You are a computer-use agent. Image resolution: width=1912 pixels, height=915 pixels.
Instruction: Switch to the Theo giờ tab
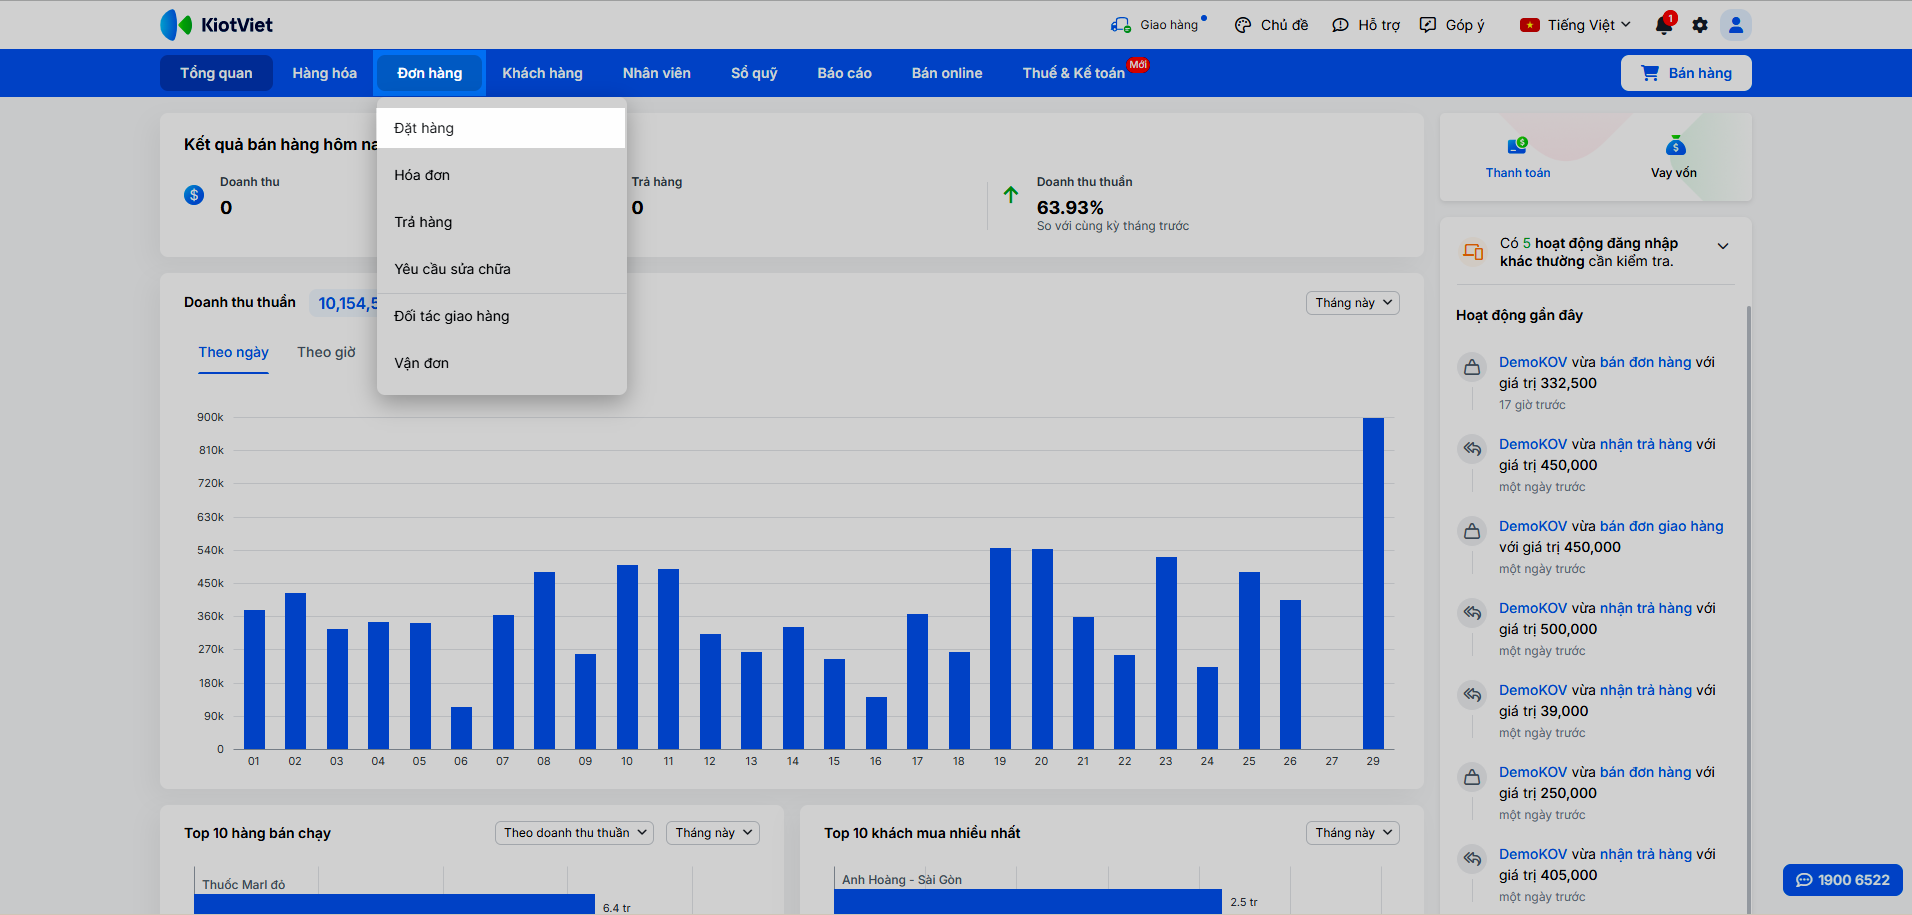[x=326, y=352]
